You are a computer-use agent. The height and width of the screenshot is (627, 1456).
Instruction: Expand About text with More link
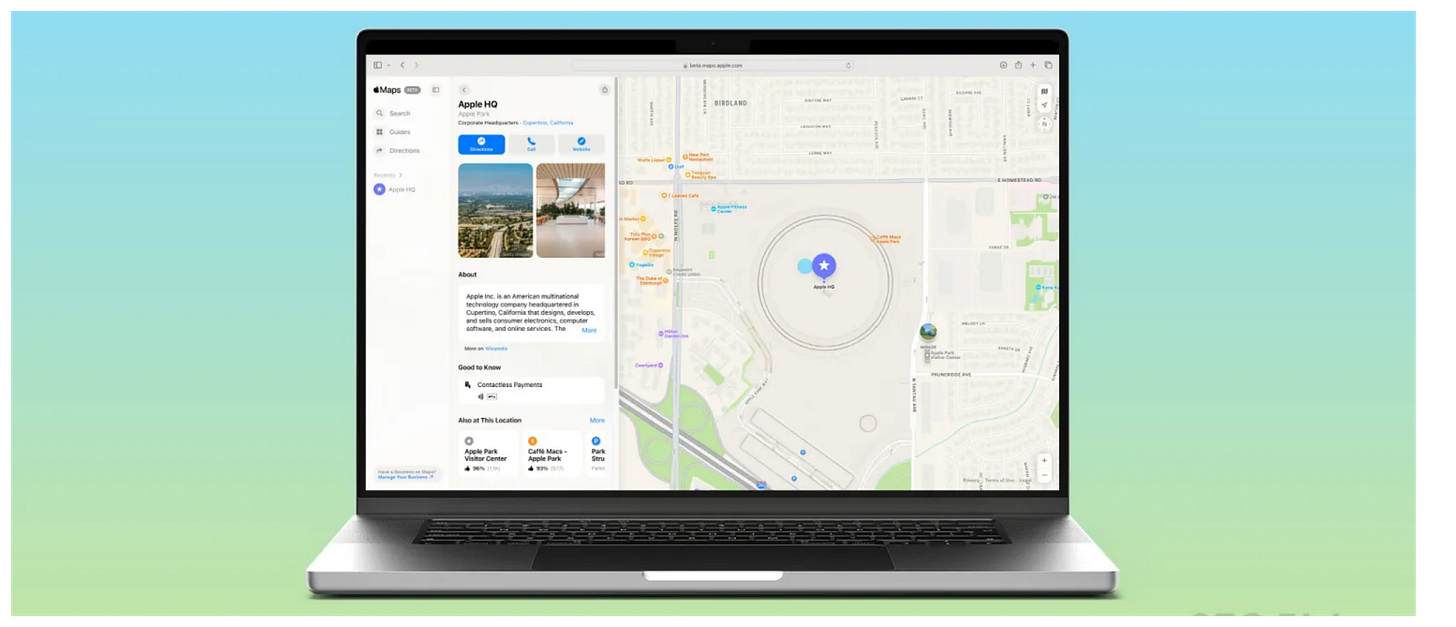589,330
